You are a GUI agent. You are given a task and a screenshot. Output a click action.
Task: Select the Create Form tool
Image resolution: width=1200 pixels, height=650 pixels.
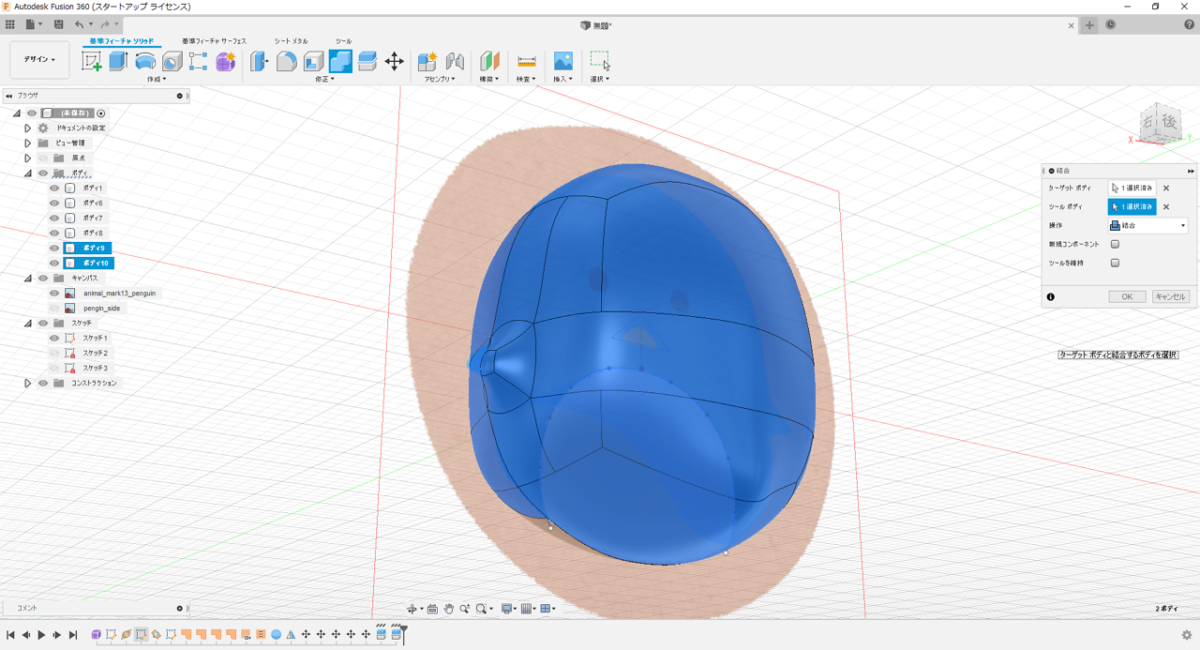coord(225,61)
